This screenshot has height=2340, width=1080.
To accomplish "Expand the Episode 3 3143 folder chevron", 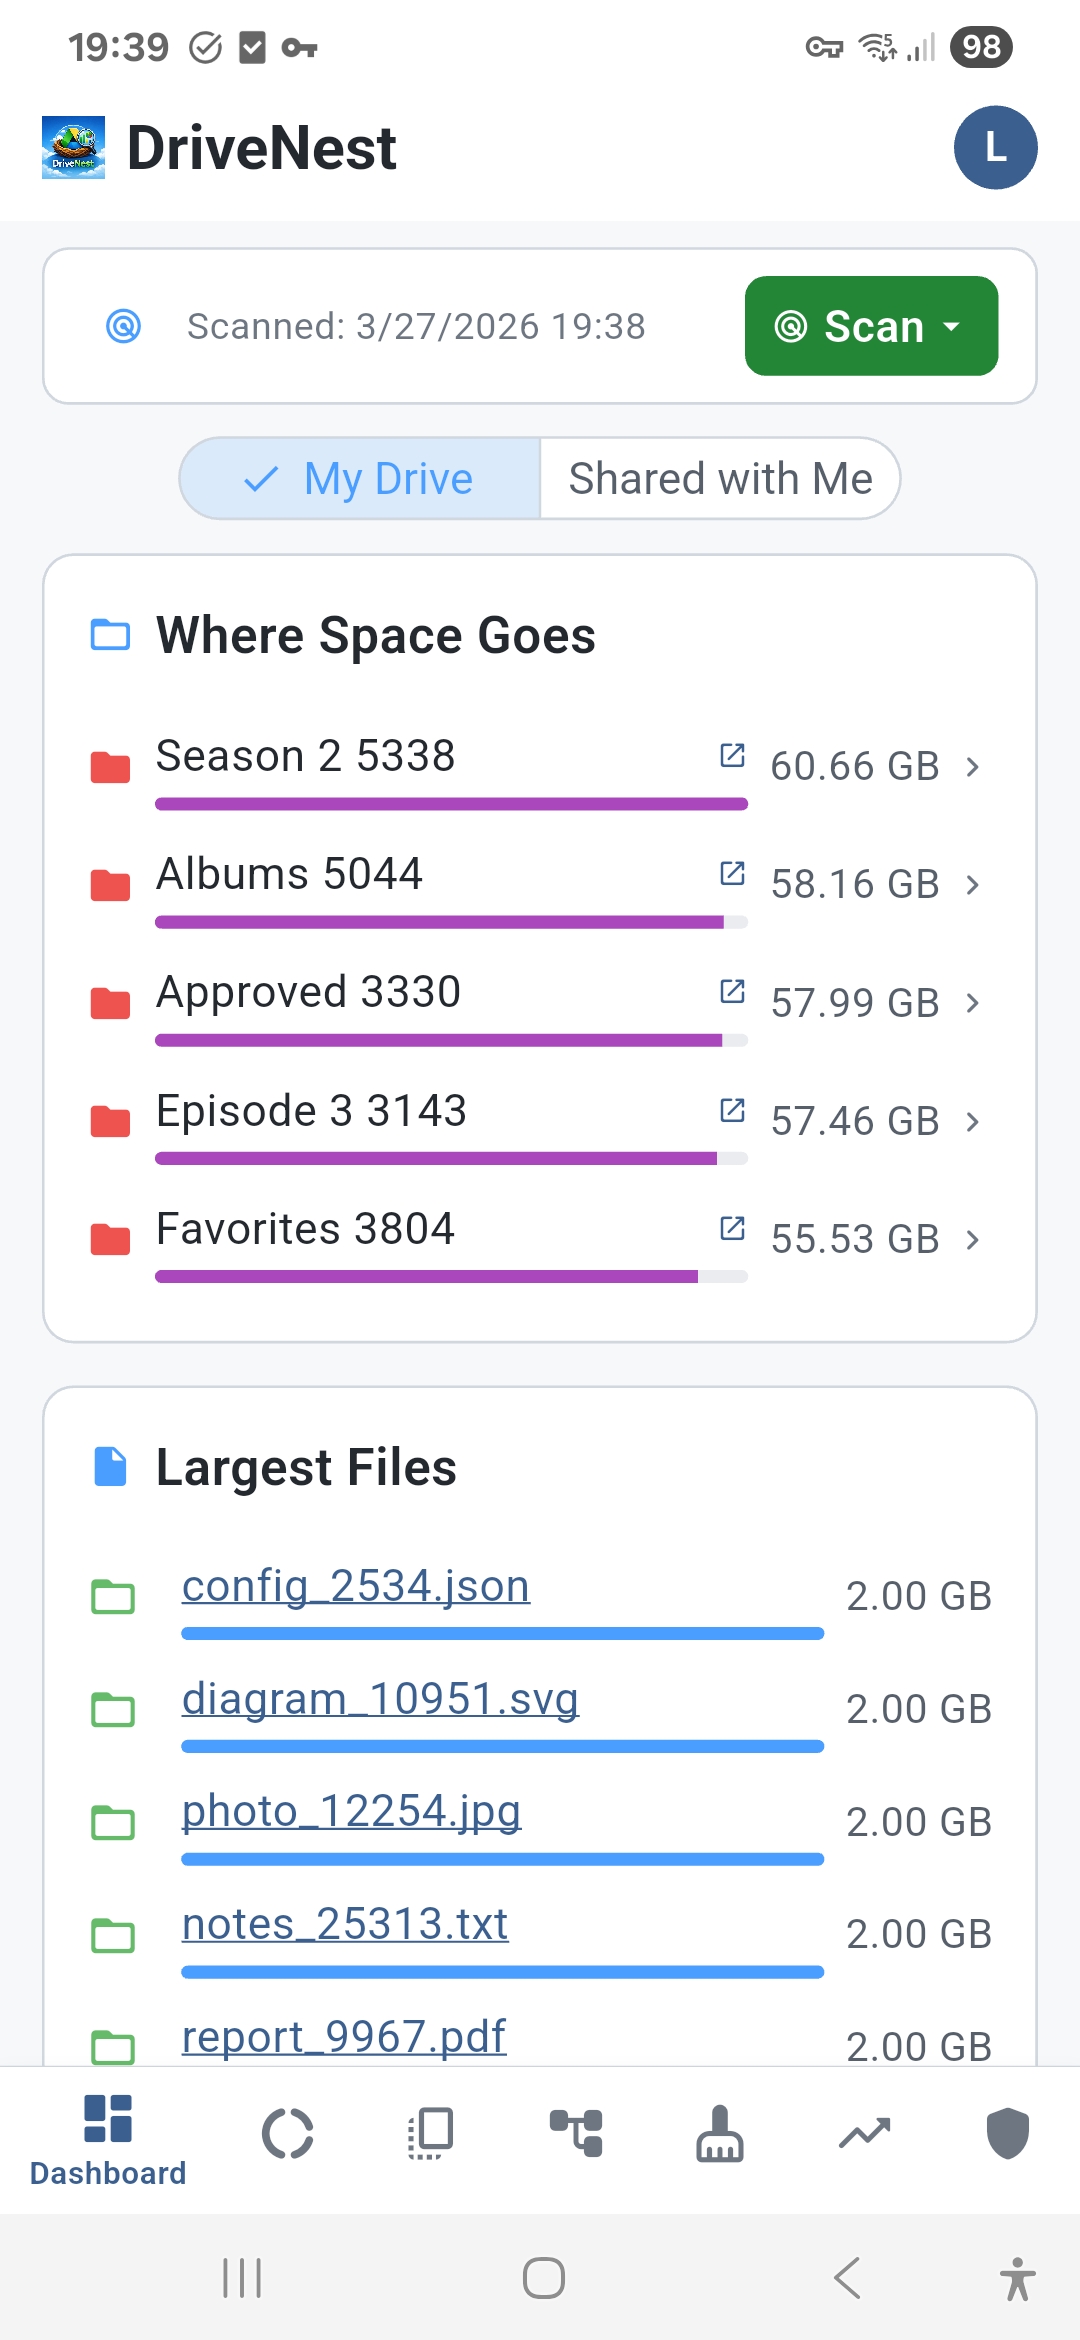I will click(x=973, y=1122).
